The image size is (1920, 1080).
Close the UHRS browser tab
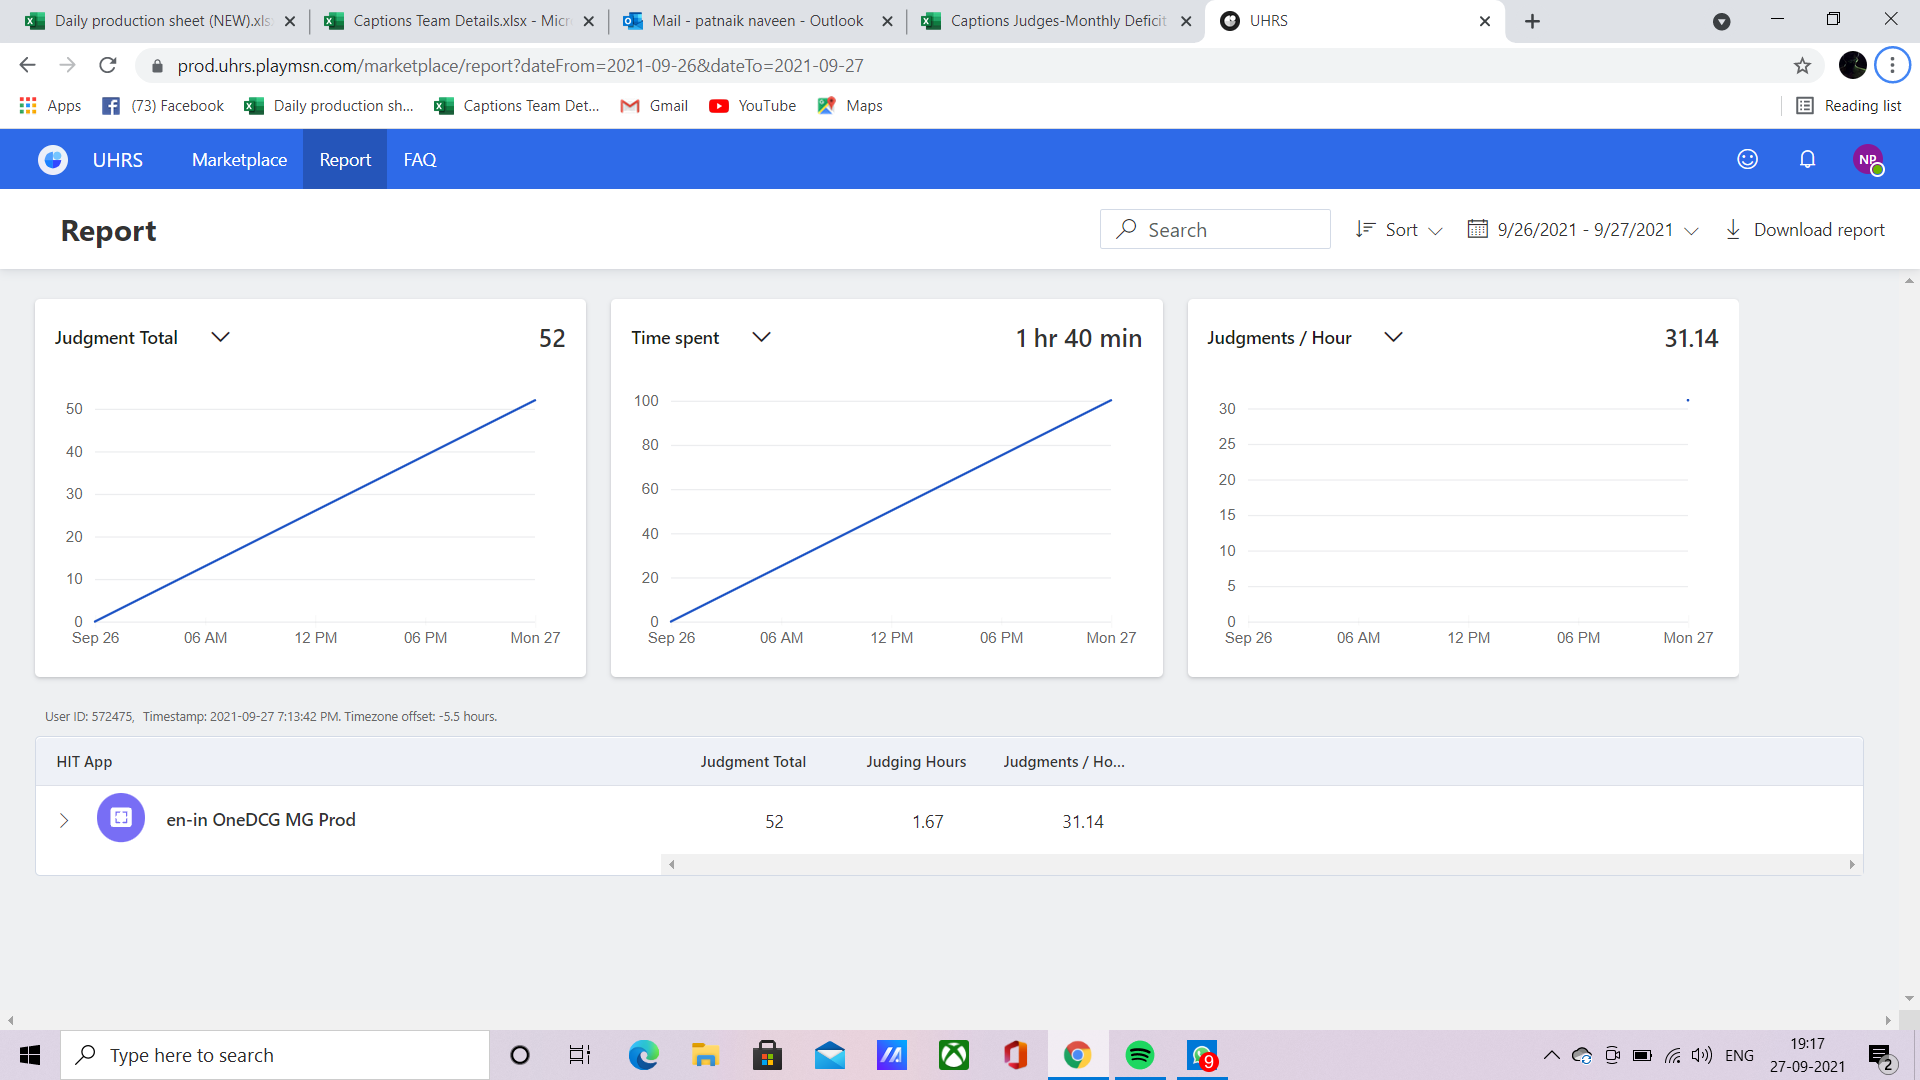coord(1485,21)
